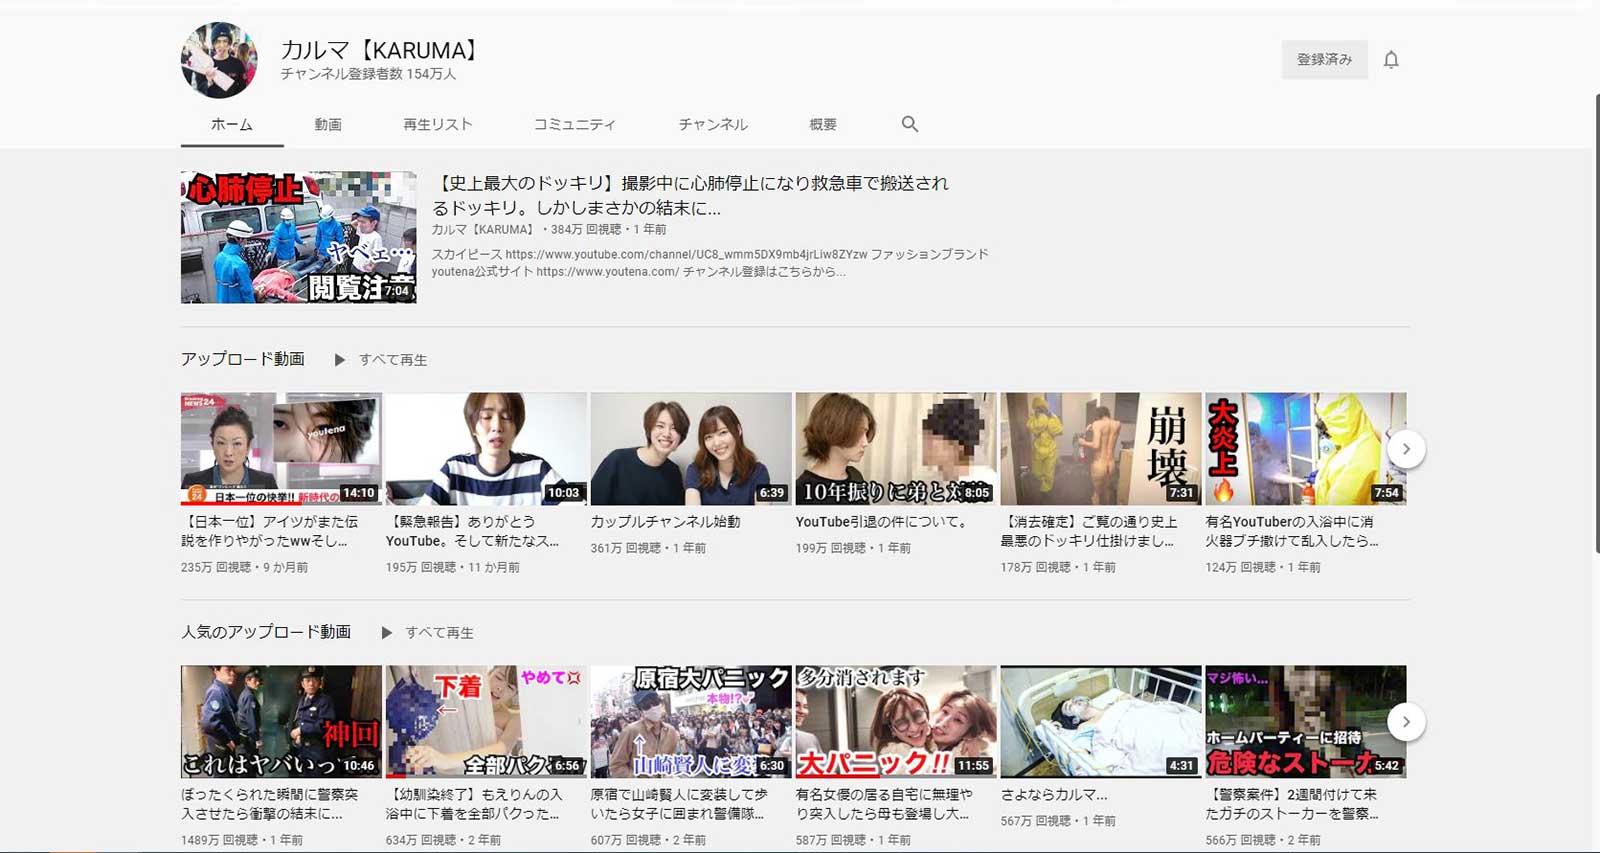Click the 登録済み subscribed button
Viewport: 1600px width, 853px height.
tap(1325, 60)
